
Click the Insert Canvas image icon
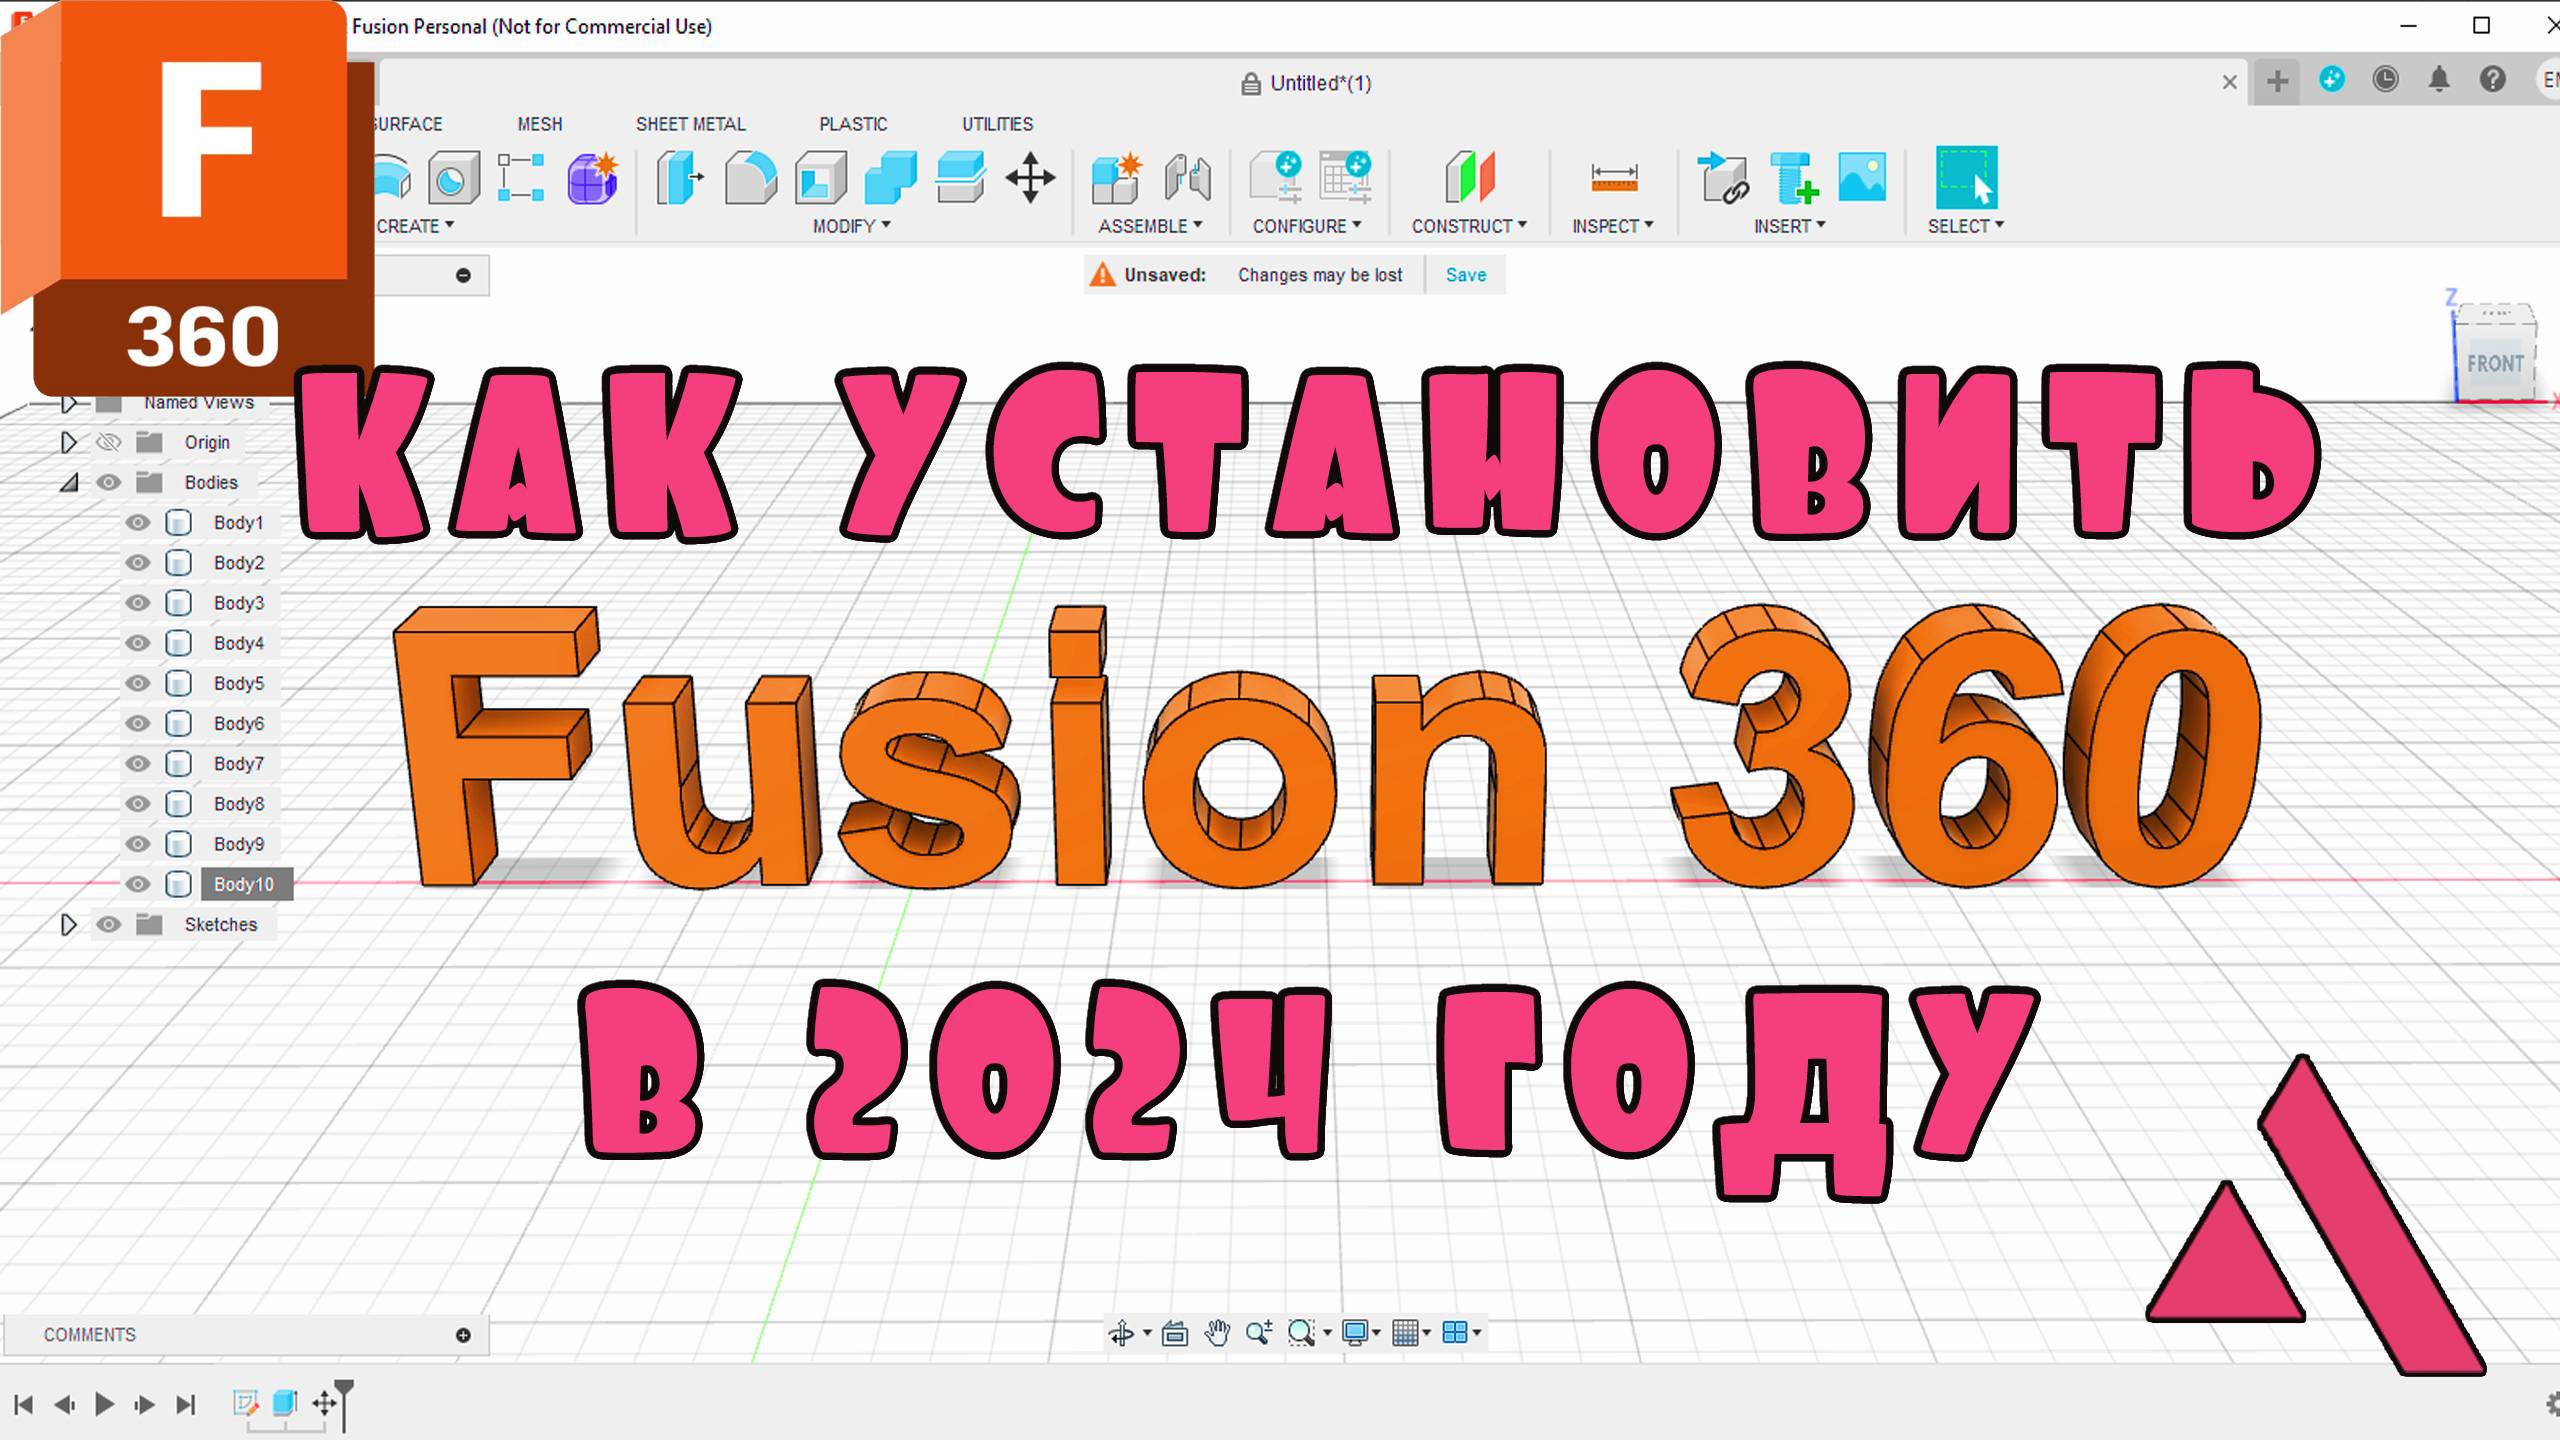(x=1862, y=177)
